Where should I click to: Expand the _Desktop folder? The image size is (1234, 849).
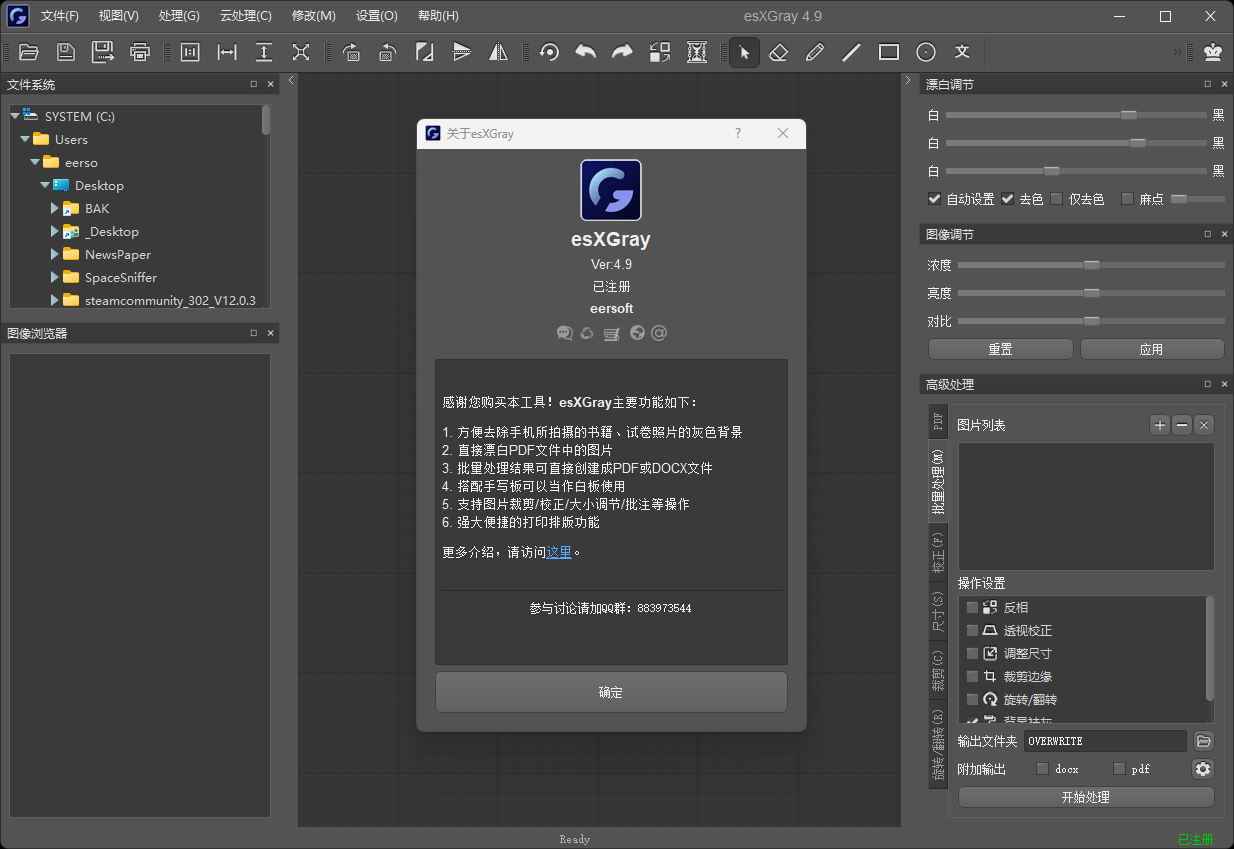(x=55, y=231)
